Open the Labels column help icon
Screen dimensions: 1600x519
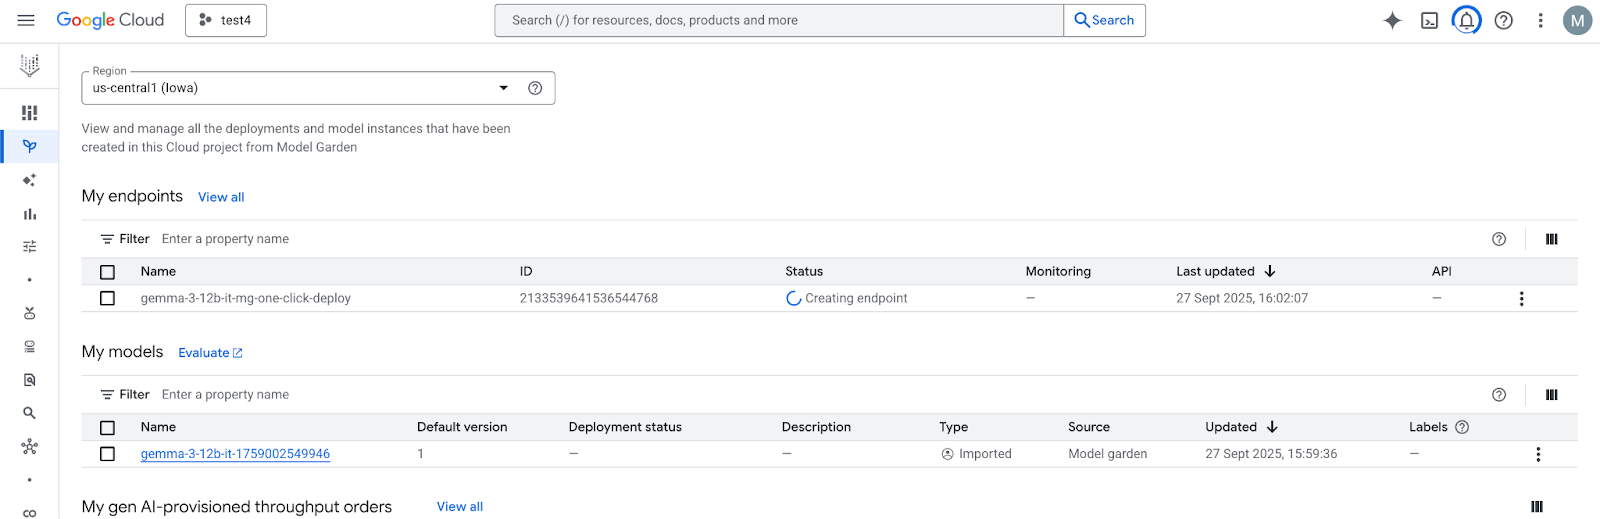(1462, 427)
